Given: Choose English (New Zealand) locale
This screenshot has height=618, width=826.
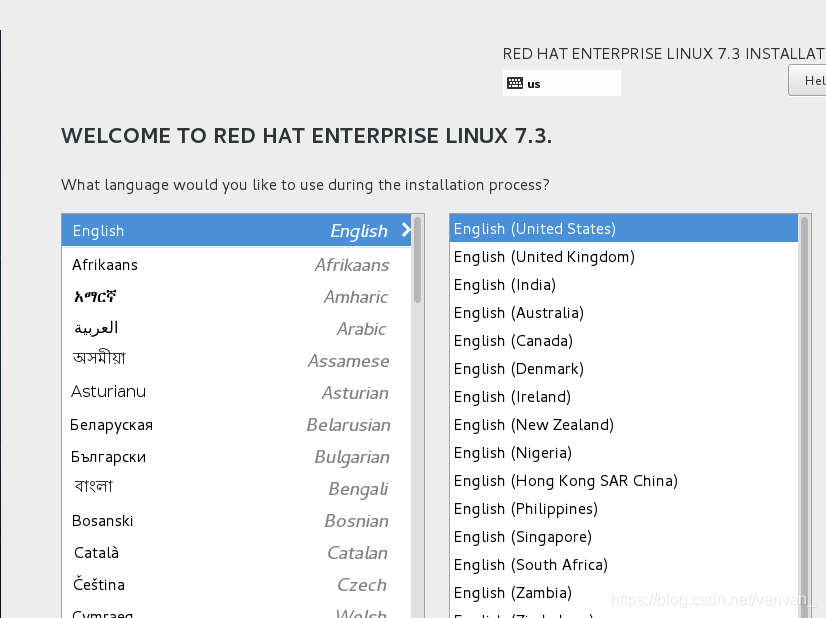Looking at the screenshot, I should 624,425.
